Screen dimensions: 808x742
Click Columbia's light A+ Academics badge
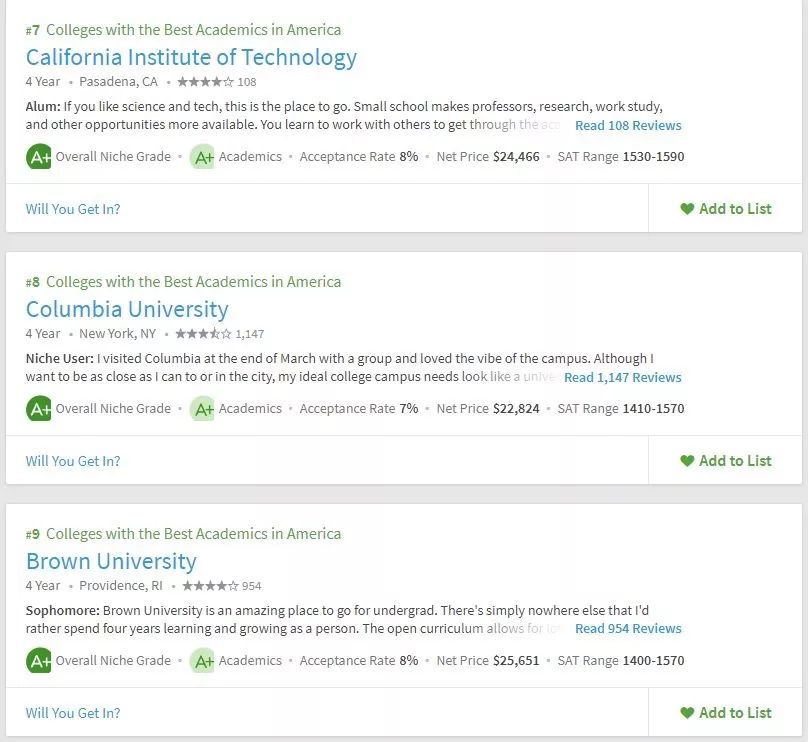[203, 409]
